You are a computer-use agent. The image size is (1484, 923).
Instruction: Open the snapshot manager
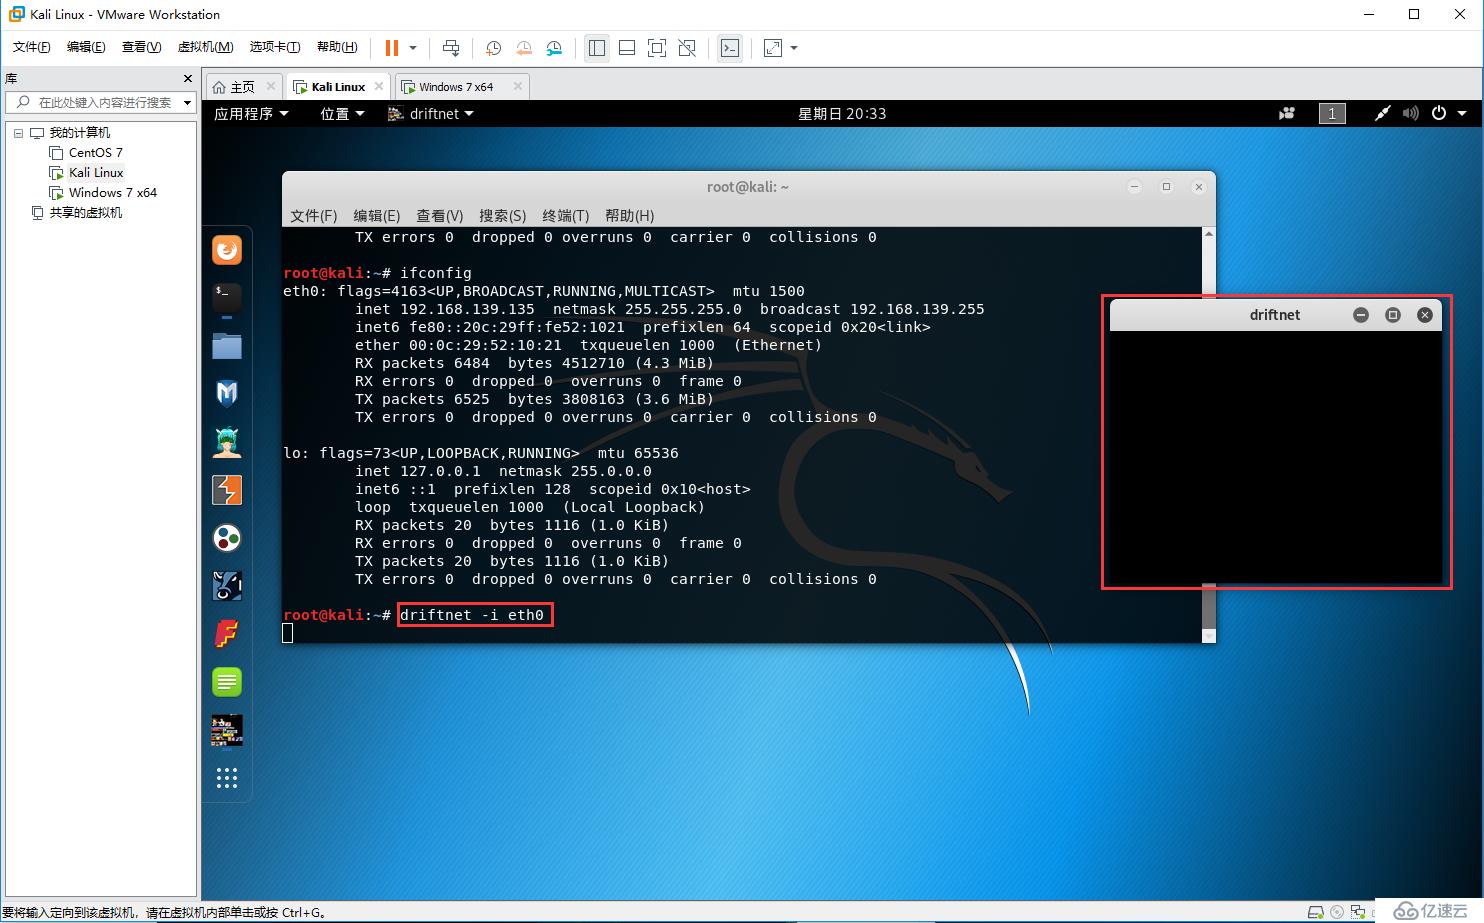coord(555,47)
